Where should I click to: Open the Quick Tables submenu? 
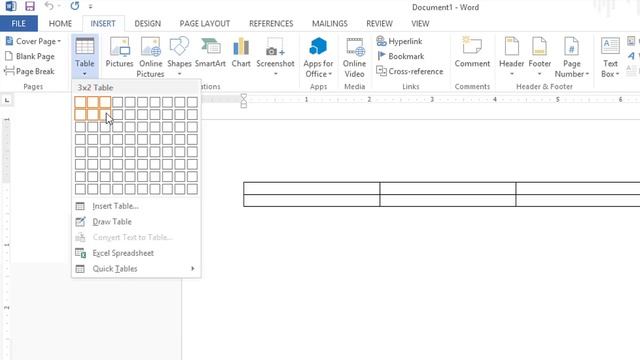coord(136,269)
